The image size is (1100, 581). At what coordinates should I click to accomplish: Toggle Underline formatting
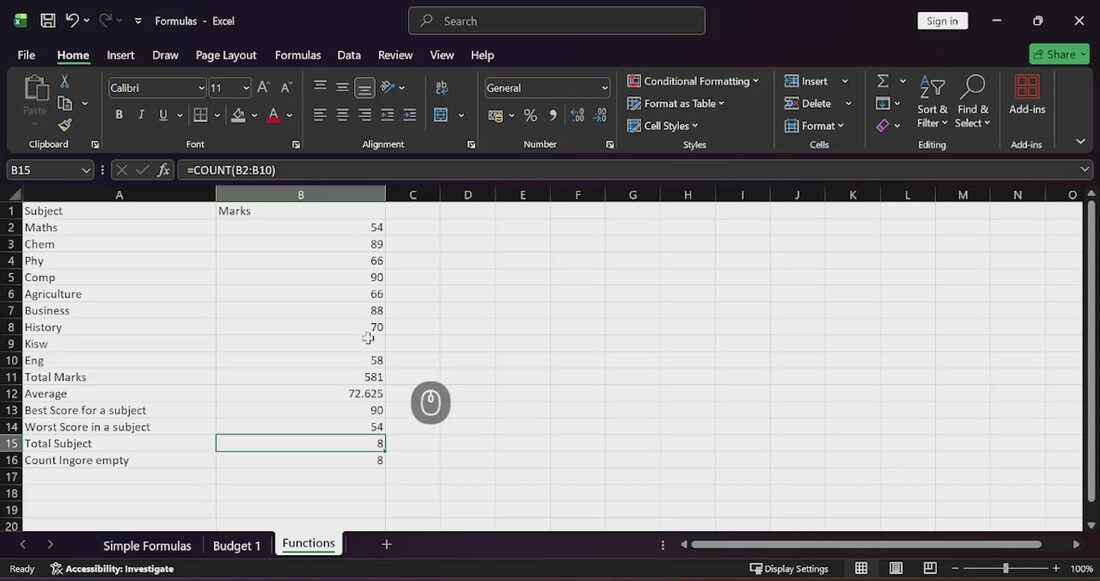point(163,114)
